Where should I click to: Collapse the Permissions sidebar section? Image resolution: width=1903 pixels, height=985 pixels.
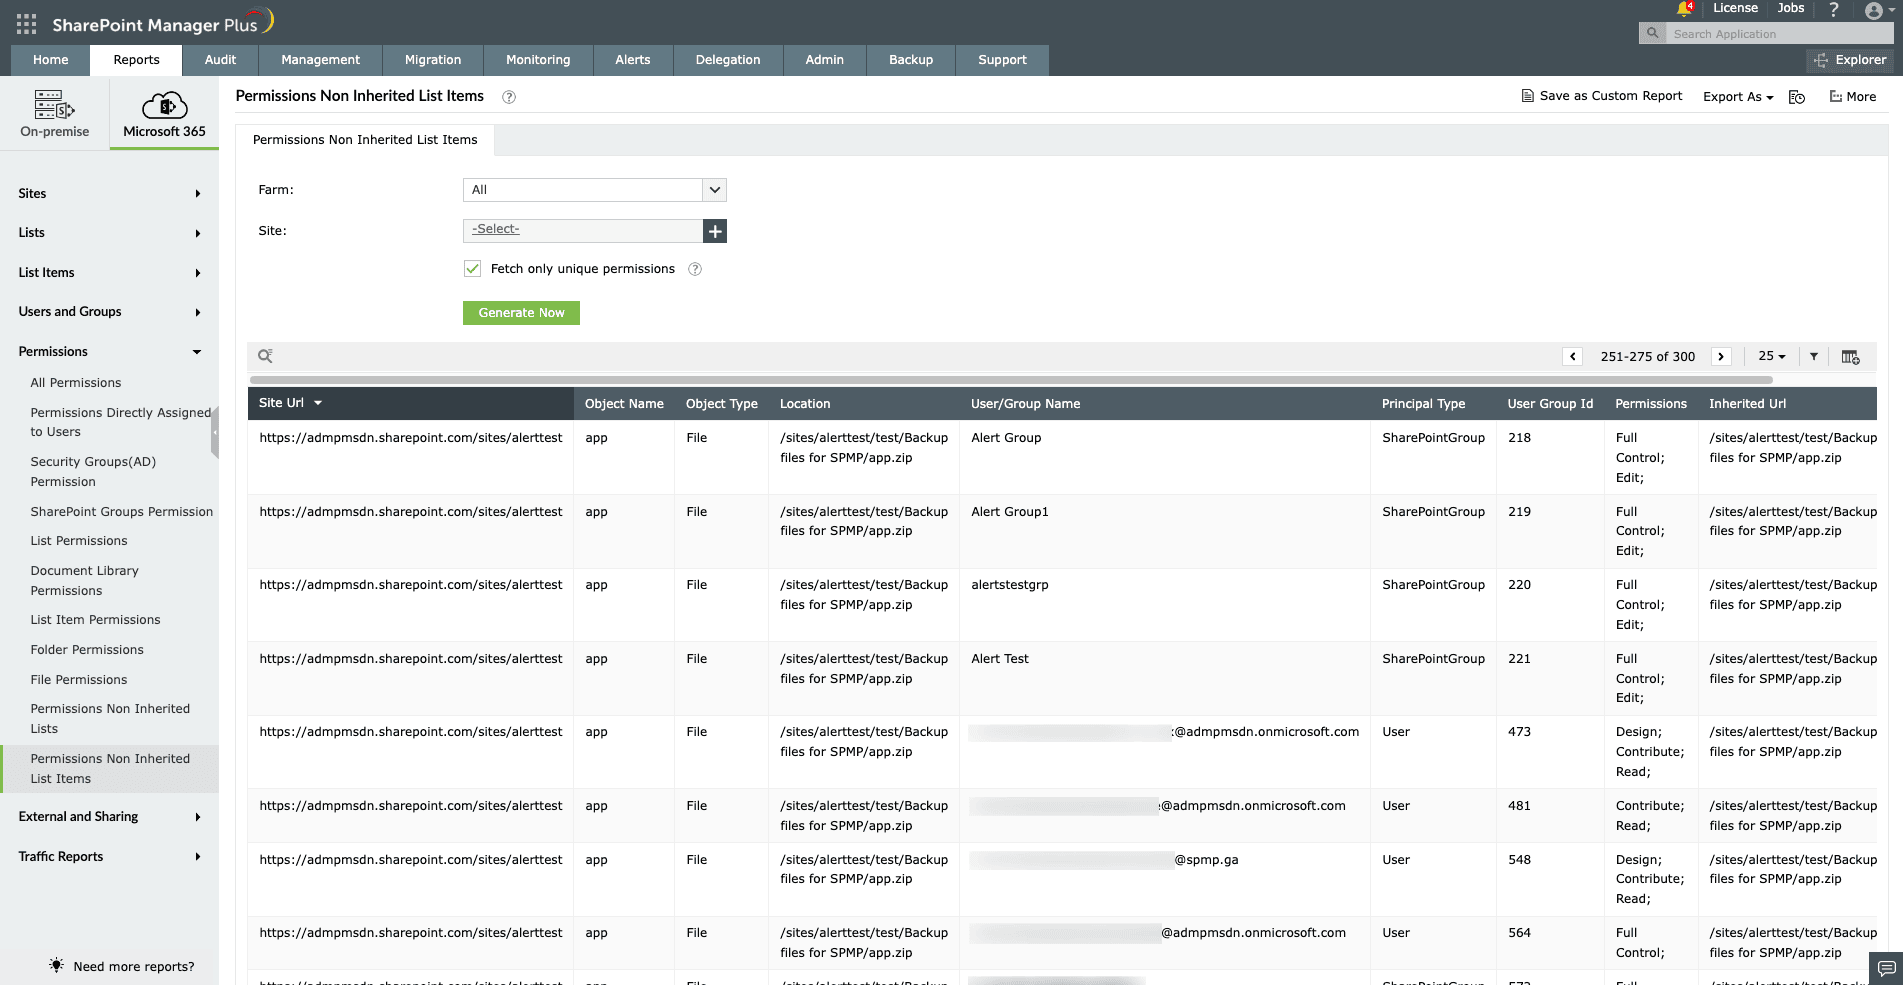(109, 352)
